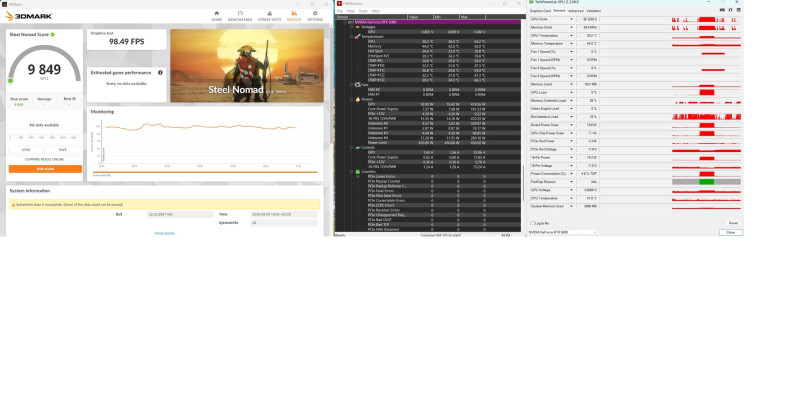Collapse the Temperatures group in HWMonitor
This screenshot has width=800, height=415.
tap(351, 37)
